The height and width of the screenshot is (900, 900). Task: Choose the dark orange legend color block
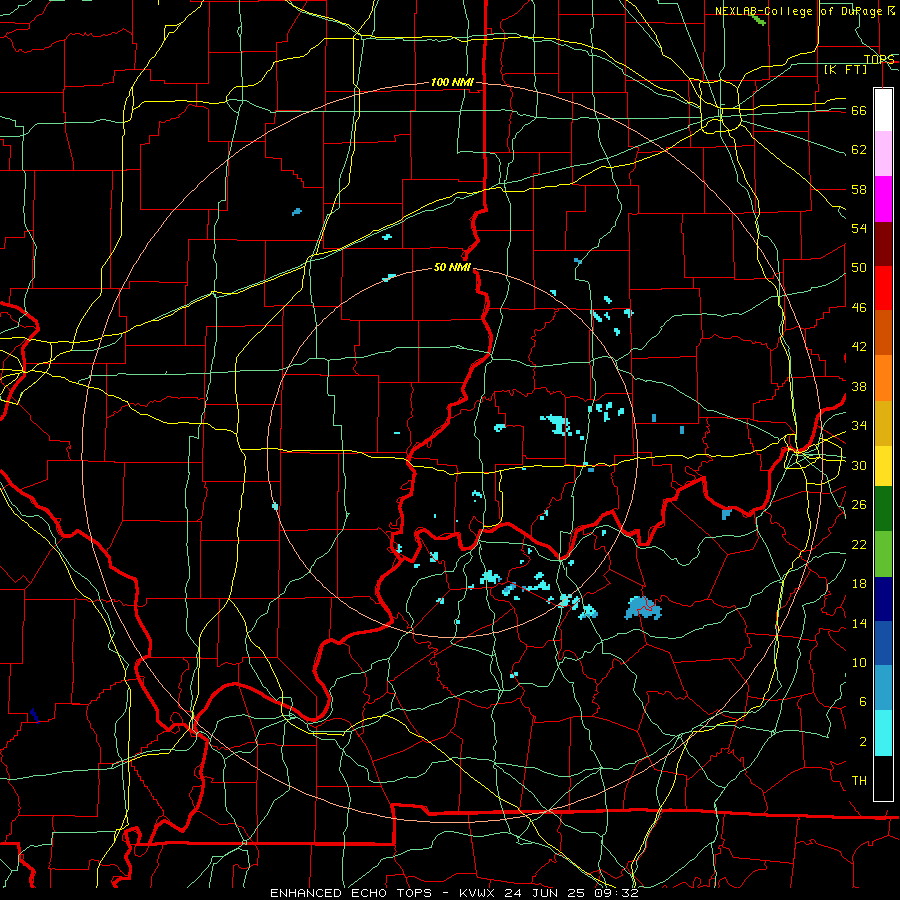883,332
